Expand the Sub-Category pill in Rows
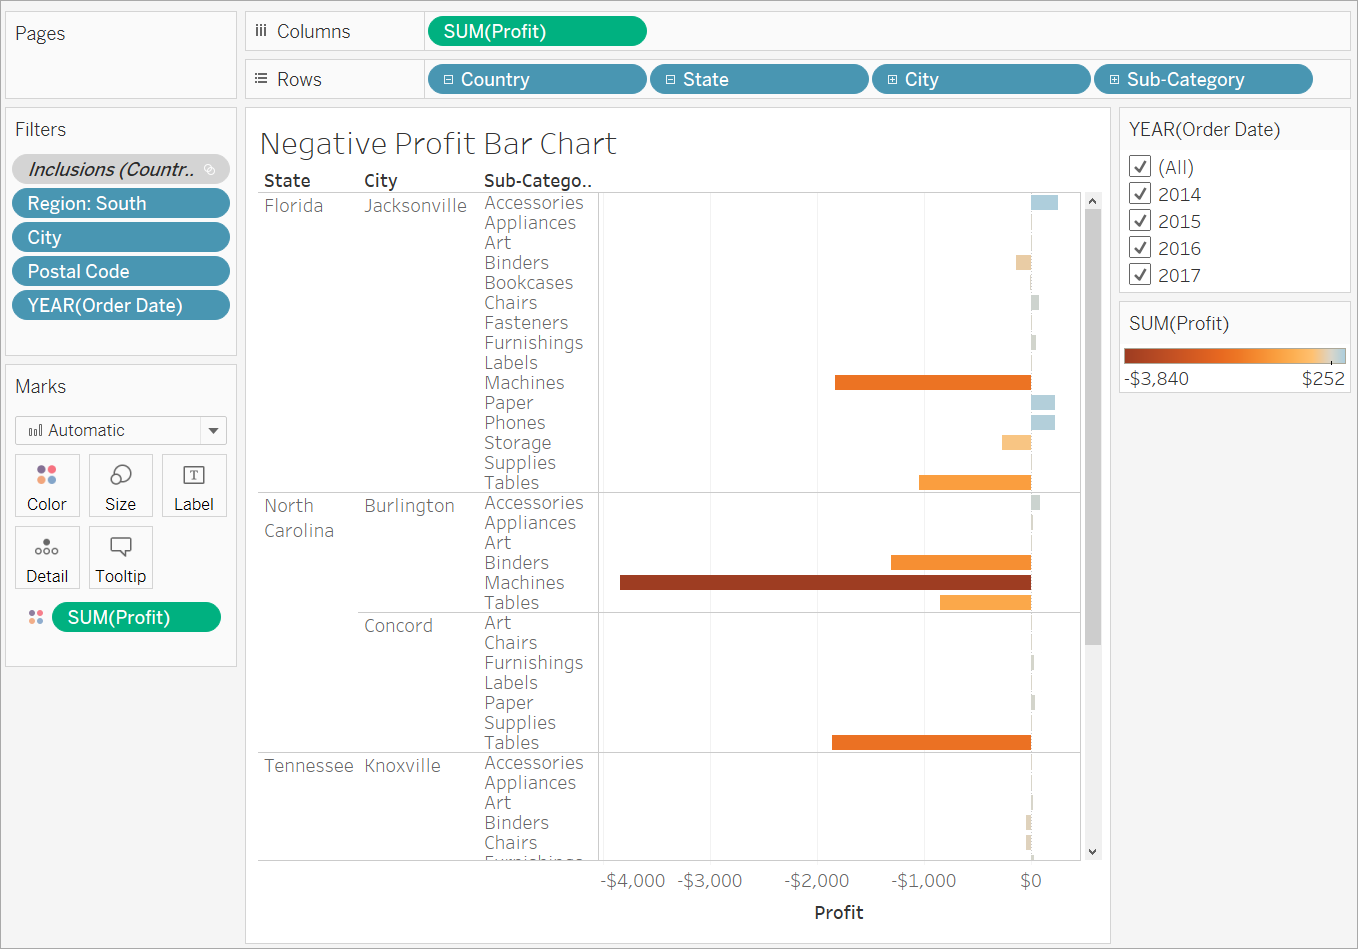Screen dimensions: 1358x949 pos(1114,80)
